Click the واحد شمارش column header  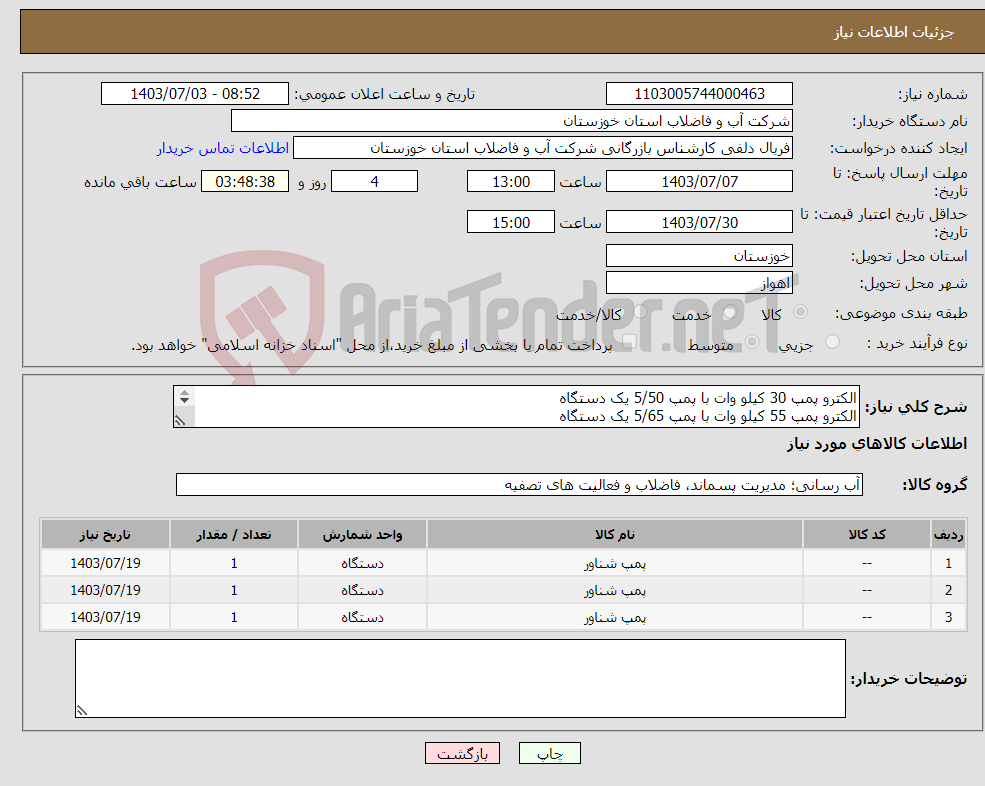[x=362, y=534]
